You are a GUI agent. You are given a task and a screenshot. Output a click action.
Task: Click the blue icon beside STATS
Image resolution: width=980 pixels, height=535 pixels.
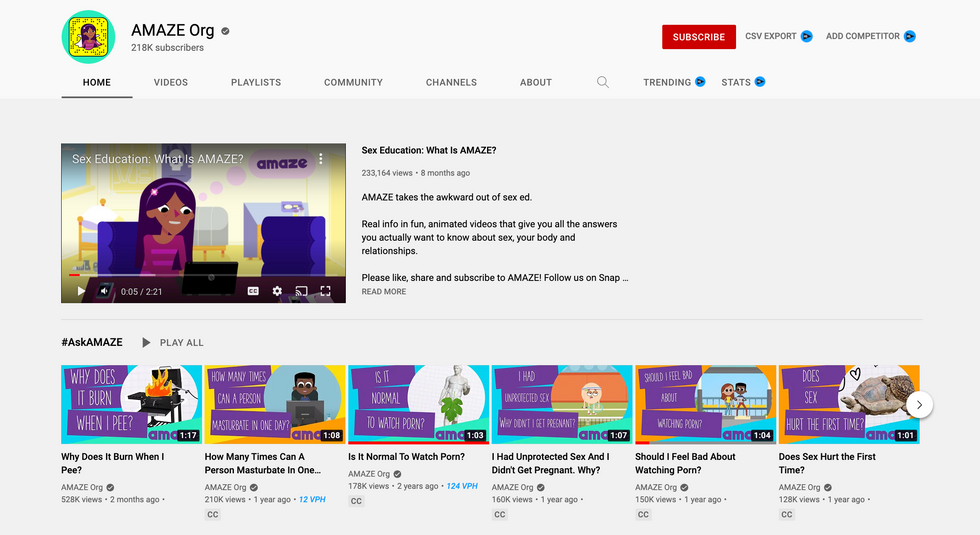coord(760,82)
